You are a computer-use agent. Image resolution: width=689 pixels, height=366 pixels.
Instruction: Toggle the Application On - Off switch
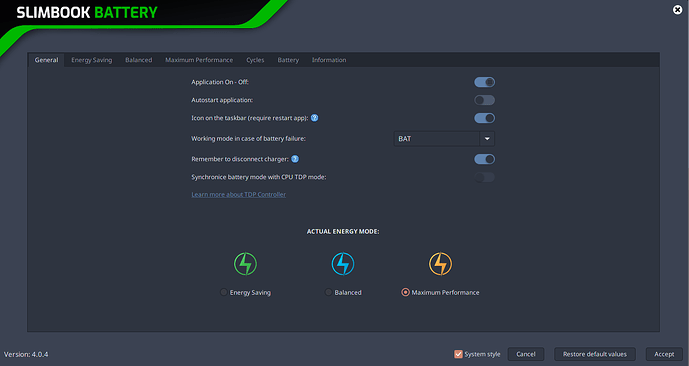click(x=484, y=82)
